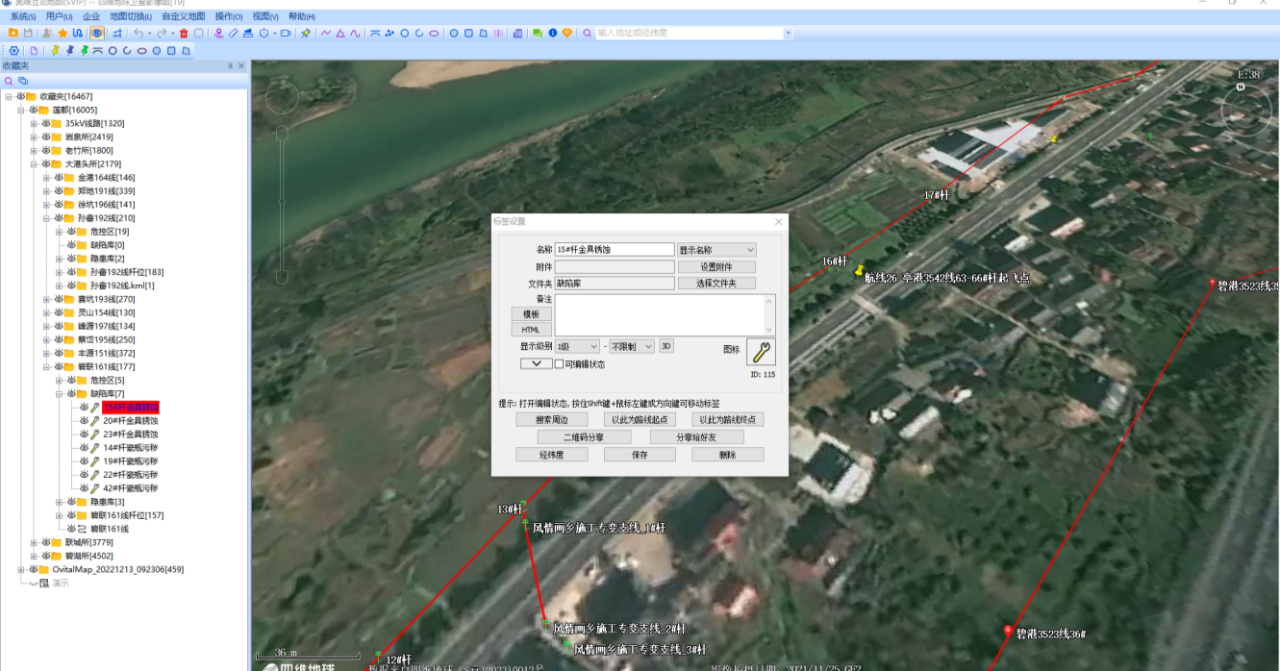Image resolution: width=1280 pixels, height=671 pixels.
Task: Click the red delete trash icon in toolbar
Action: coord(184,33)
